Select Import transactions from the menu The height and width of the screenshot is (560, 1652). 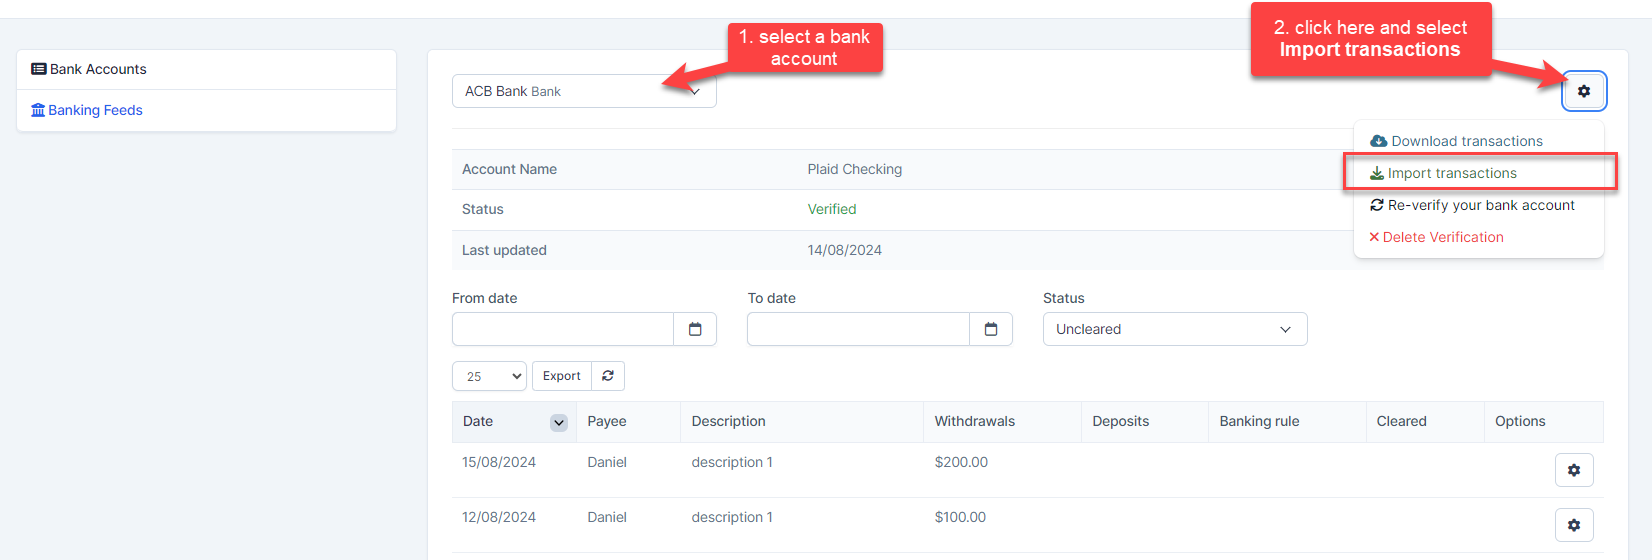(1452, 173)
